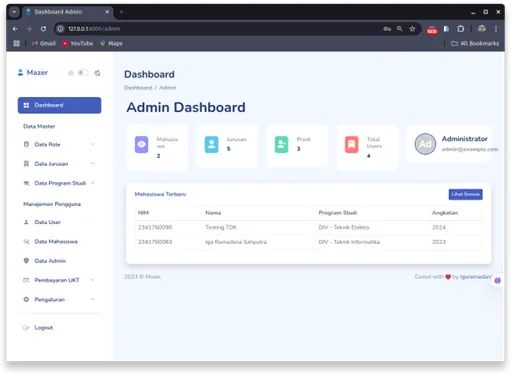The image size is (511, 374).
Task: Bookmark this page with star icon
Action: click(x=412, y=29)
